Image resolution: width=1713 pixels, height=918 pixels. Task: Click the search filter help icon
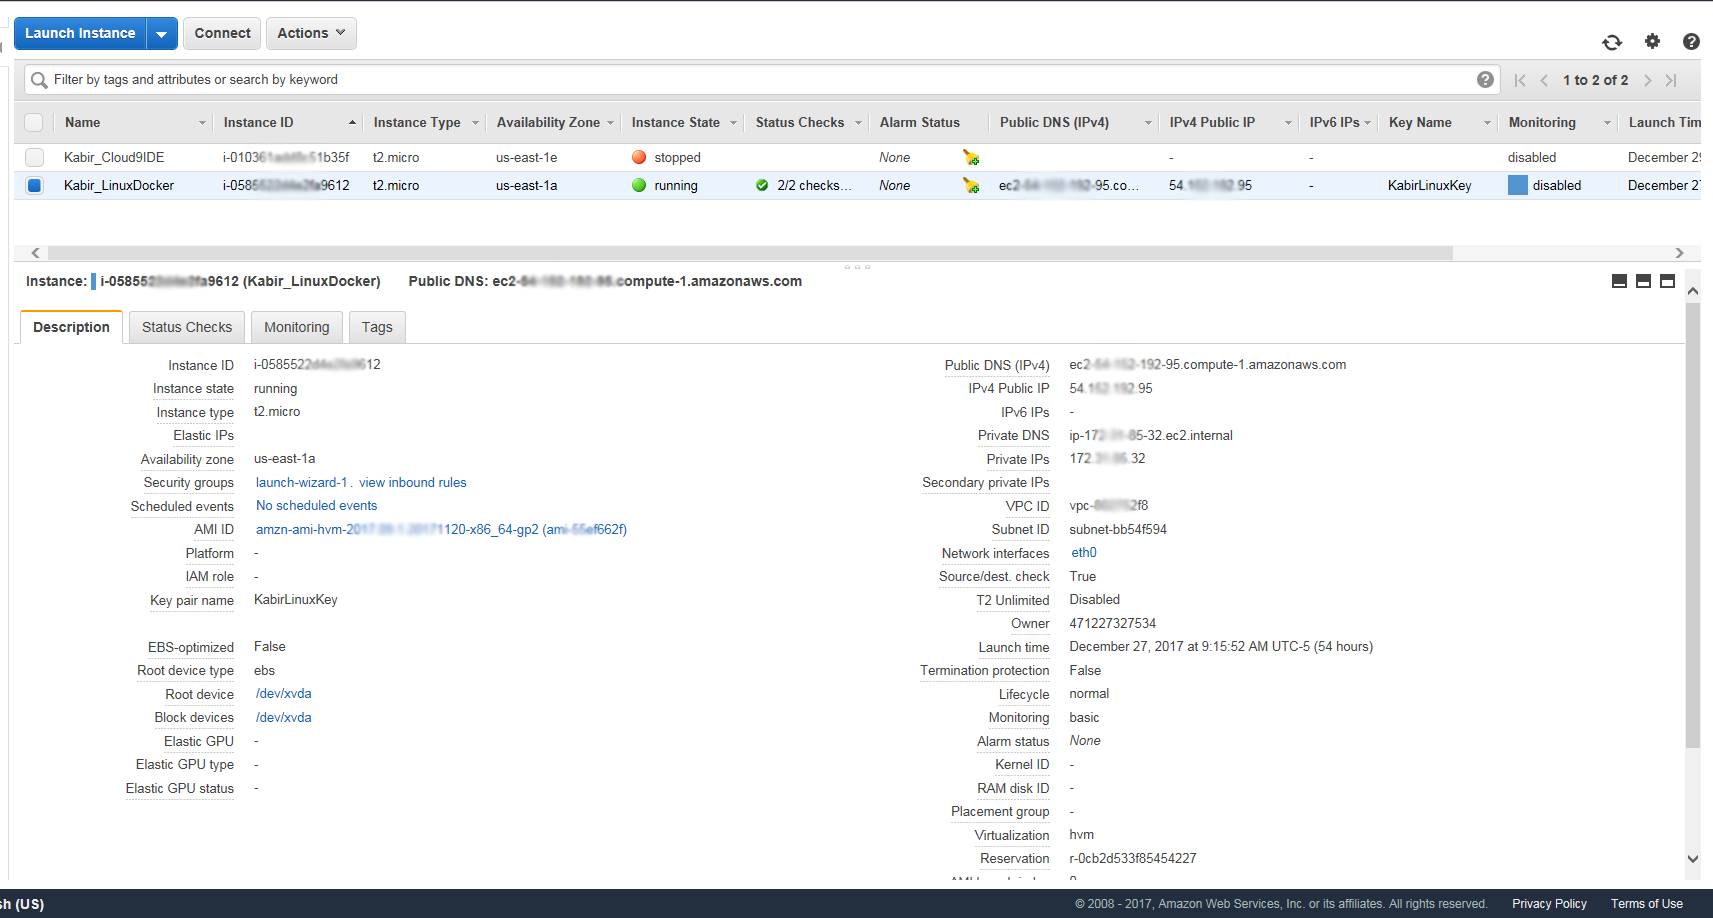(x=1485, y=80)
